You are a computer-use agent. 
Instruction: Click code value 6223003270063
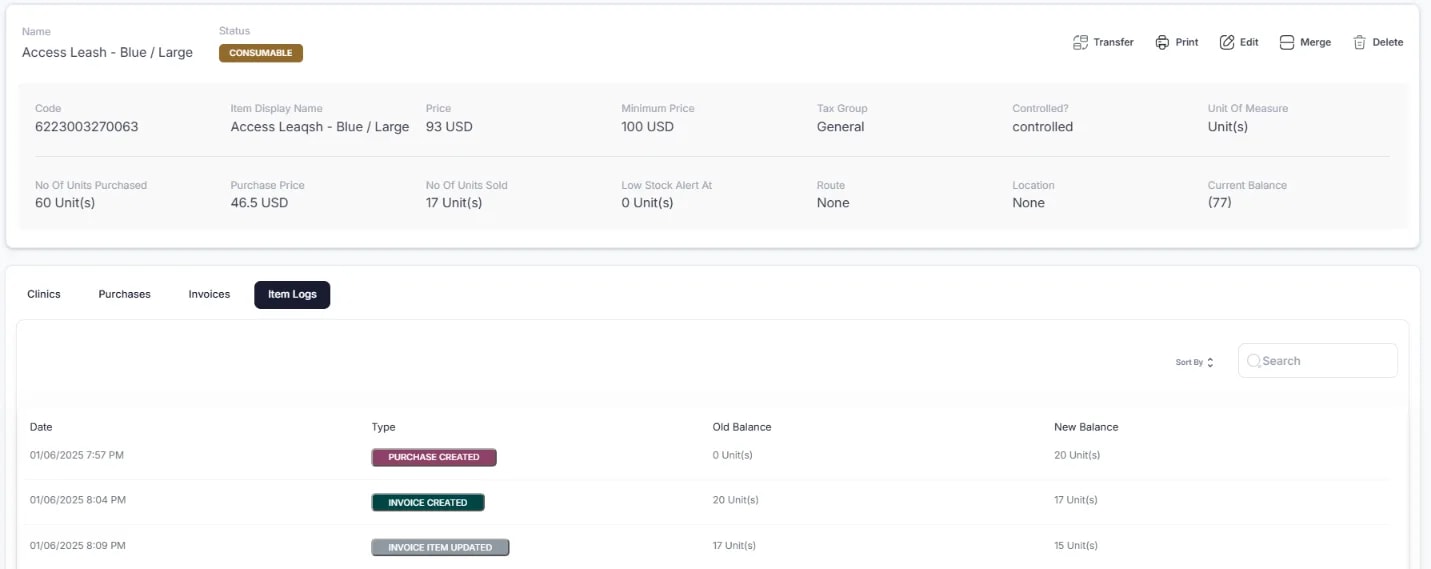(87, 127)
